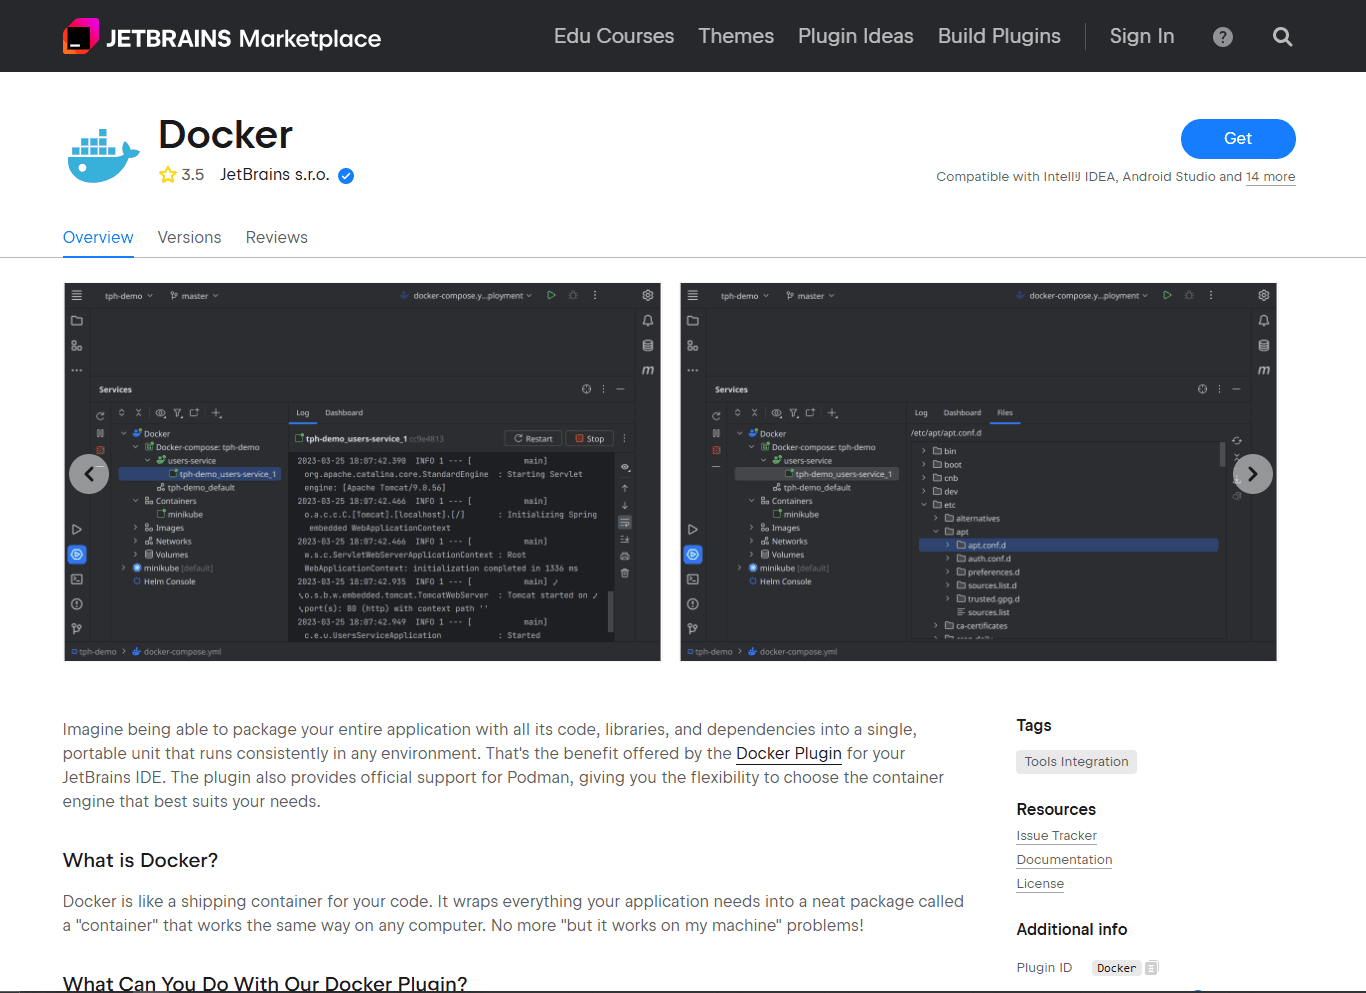Click the Docker plugin title
This screenshot has height=993, width=1366.
coord(226,135)
